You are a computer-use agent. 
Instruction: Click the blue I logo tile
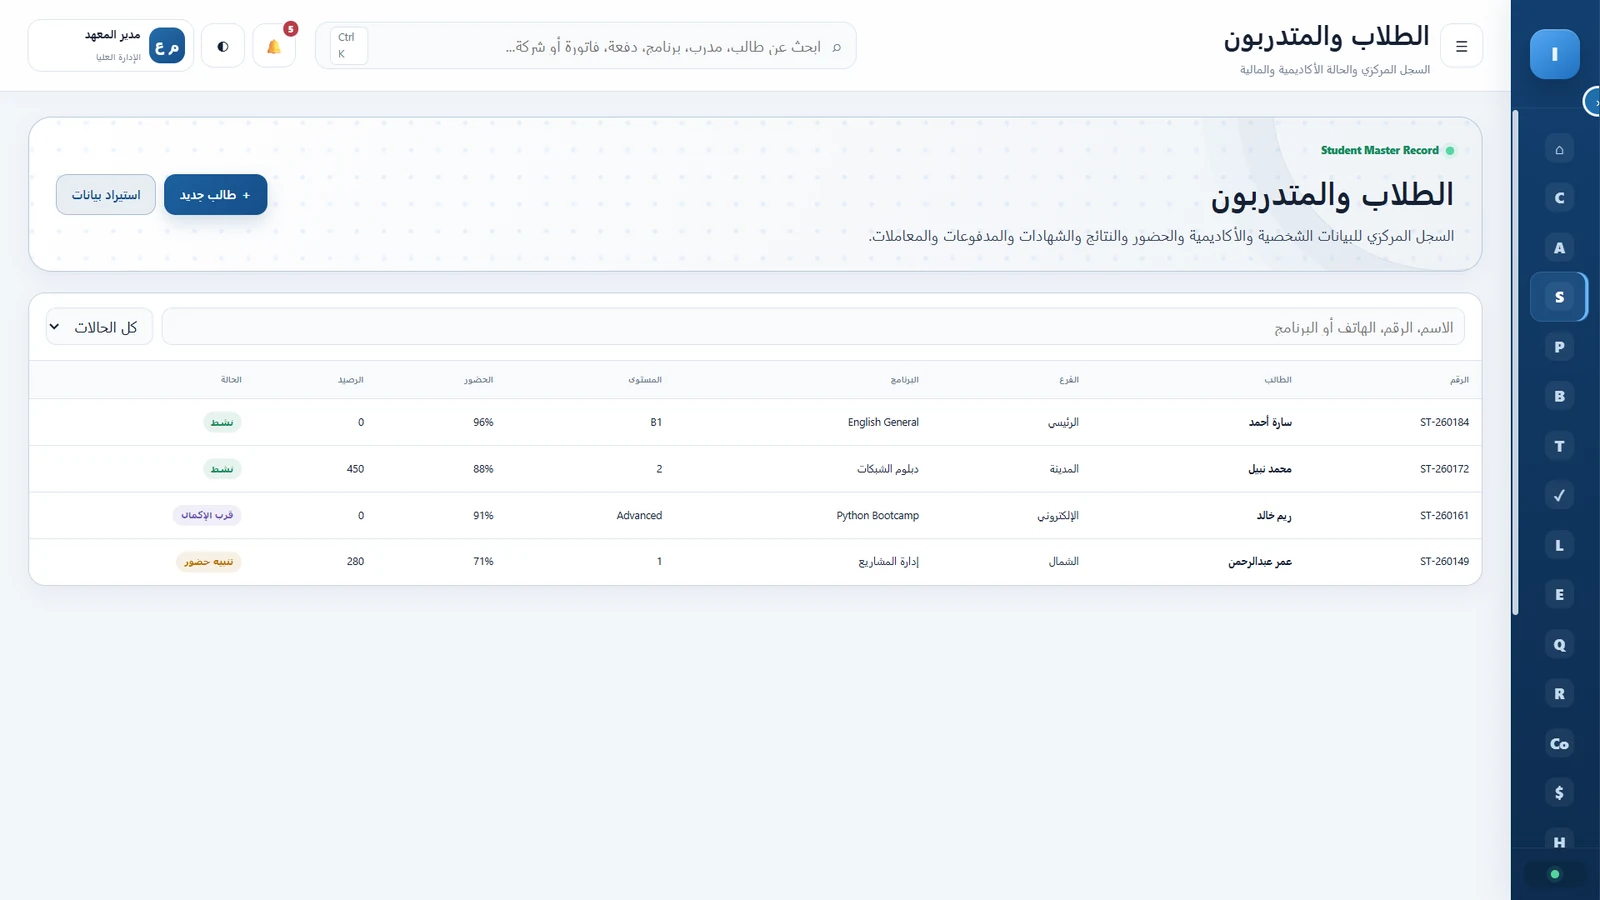pyautogui.click(x=1554, y=54)
